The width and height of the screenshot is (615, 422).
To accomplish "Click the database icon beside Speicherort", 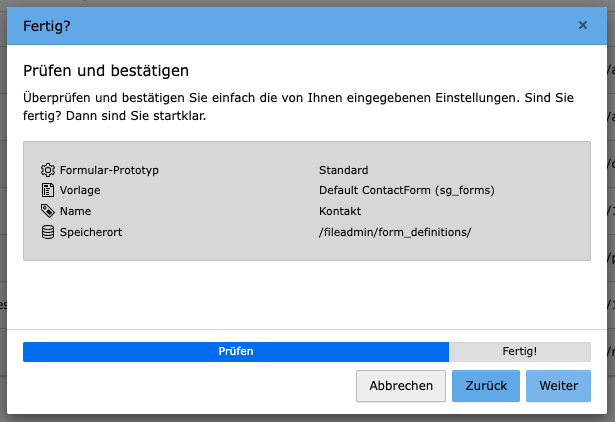I will (48, 232).
